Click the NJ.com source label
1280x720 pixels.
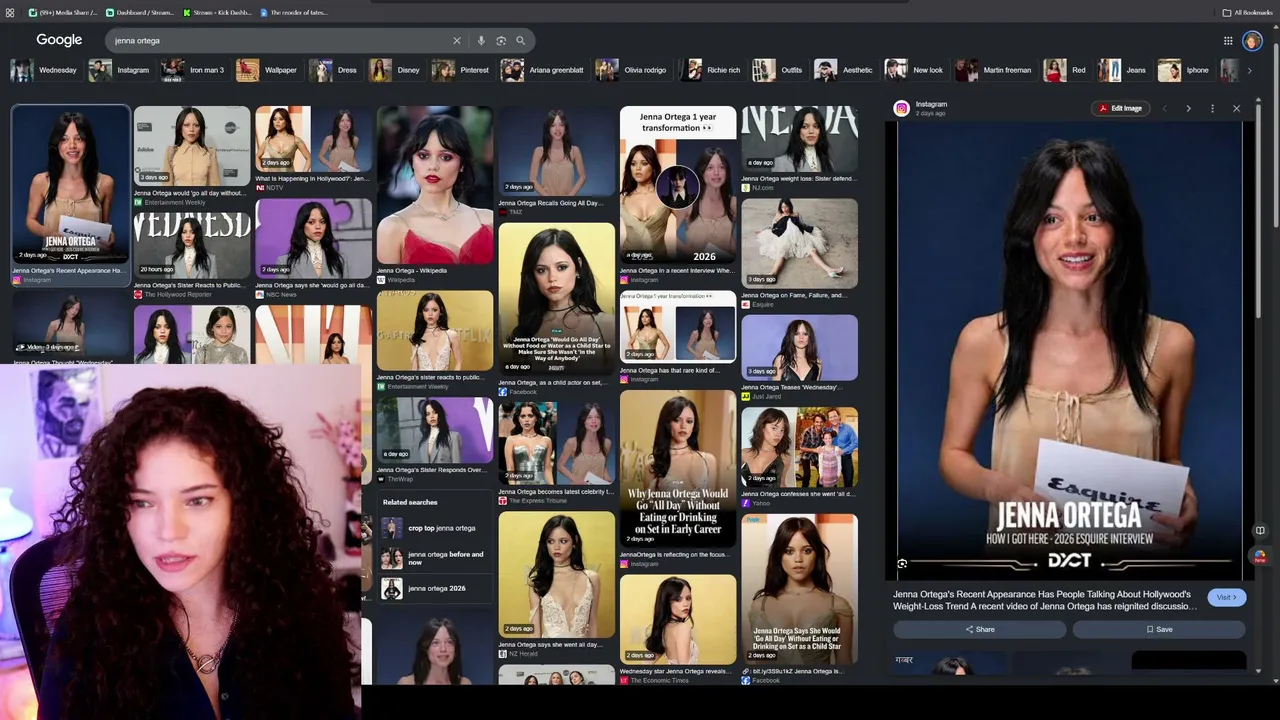(x=762, y=187)
